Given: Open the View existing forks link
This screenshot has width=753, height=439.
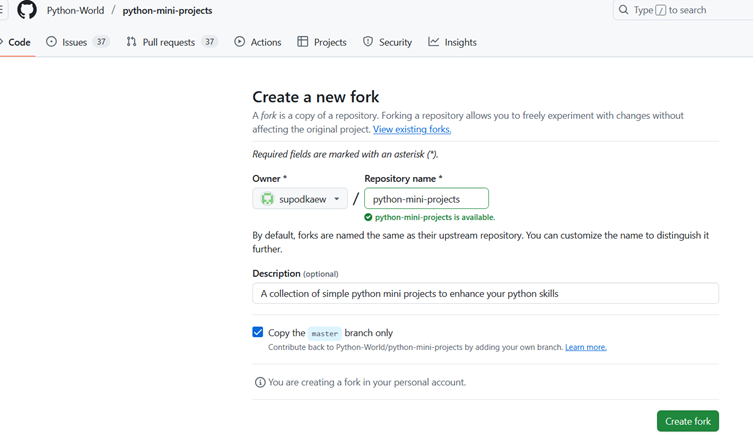Looking at the screenshot, I should click(x=412, y=130).
